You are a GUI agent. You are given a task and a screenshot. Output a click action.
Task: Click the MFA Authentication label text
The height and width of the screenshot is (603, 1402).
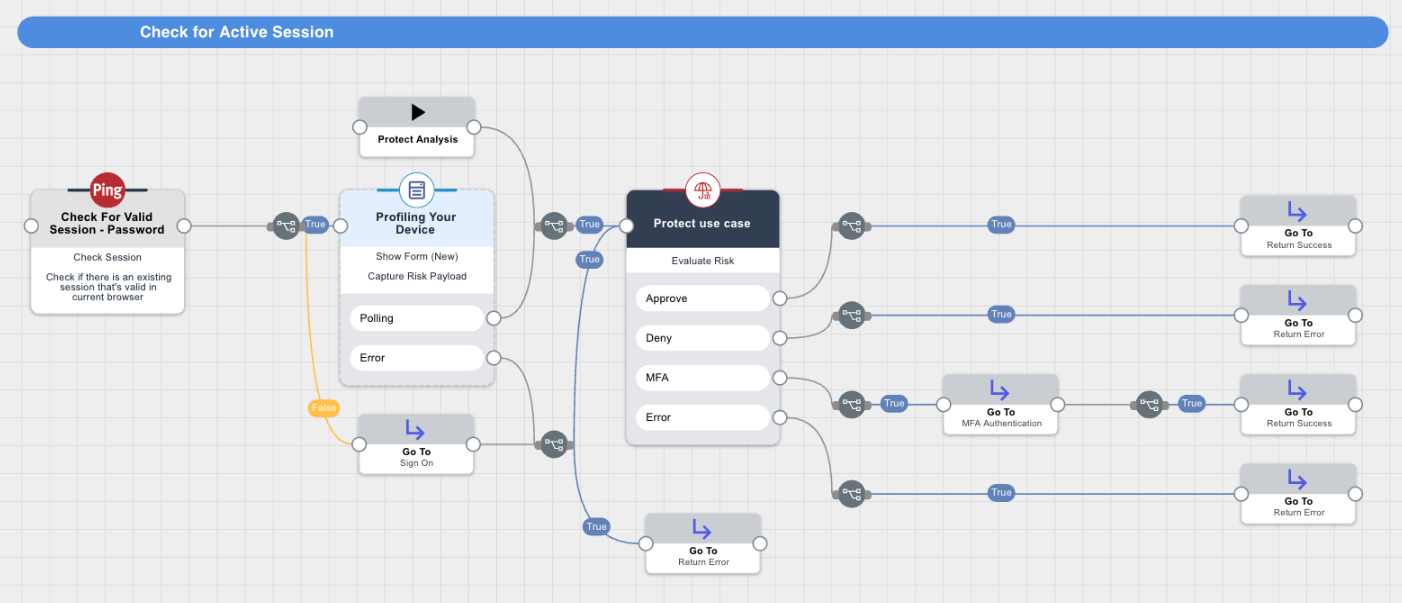[1001, 423]
